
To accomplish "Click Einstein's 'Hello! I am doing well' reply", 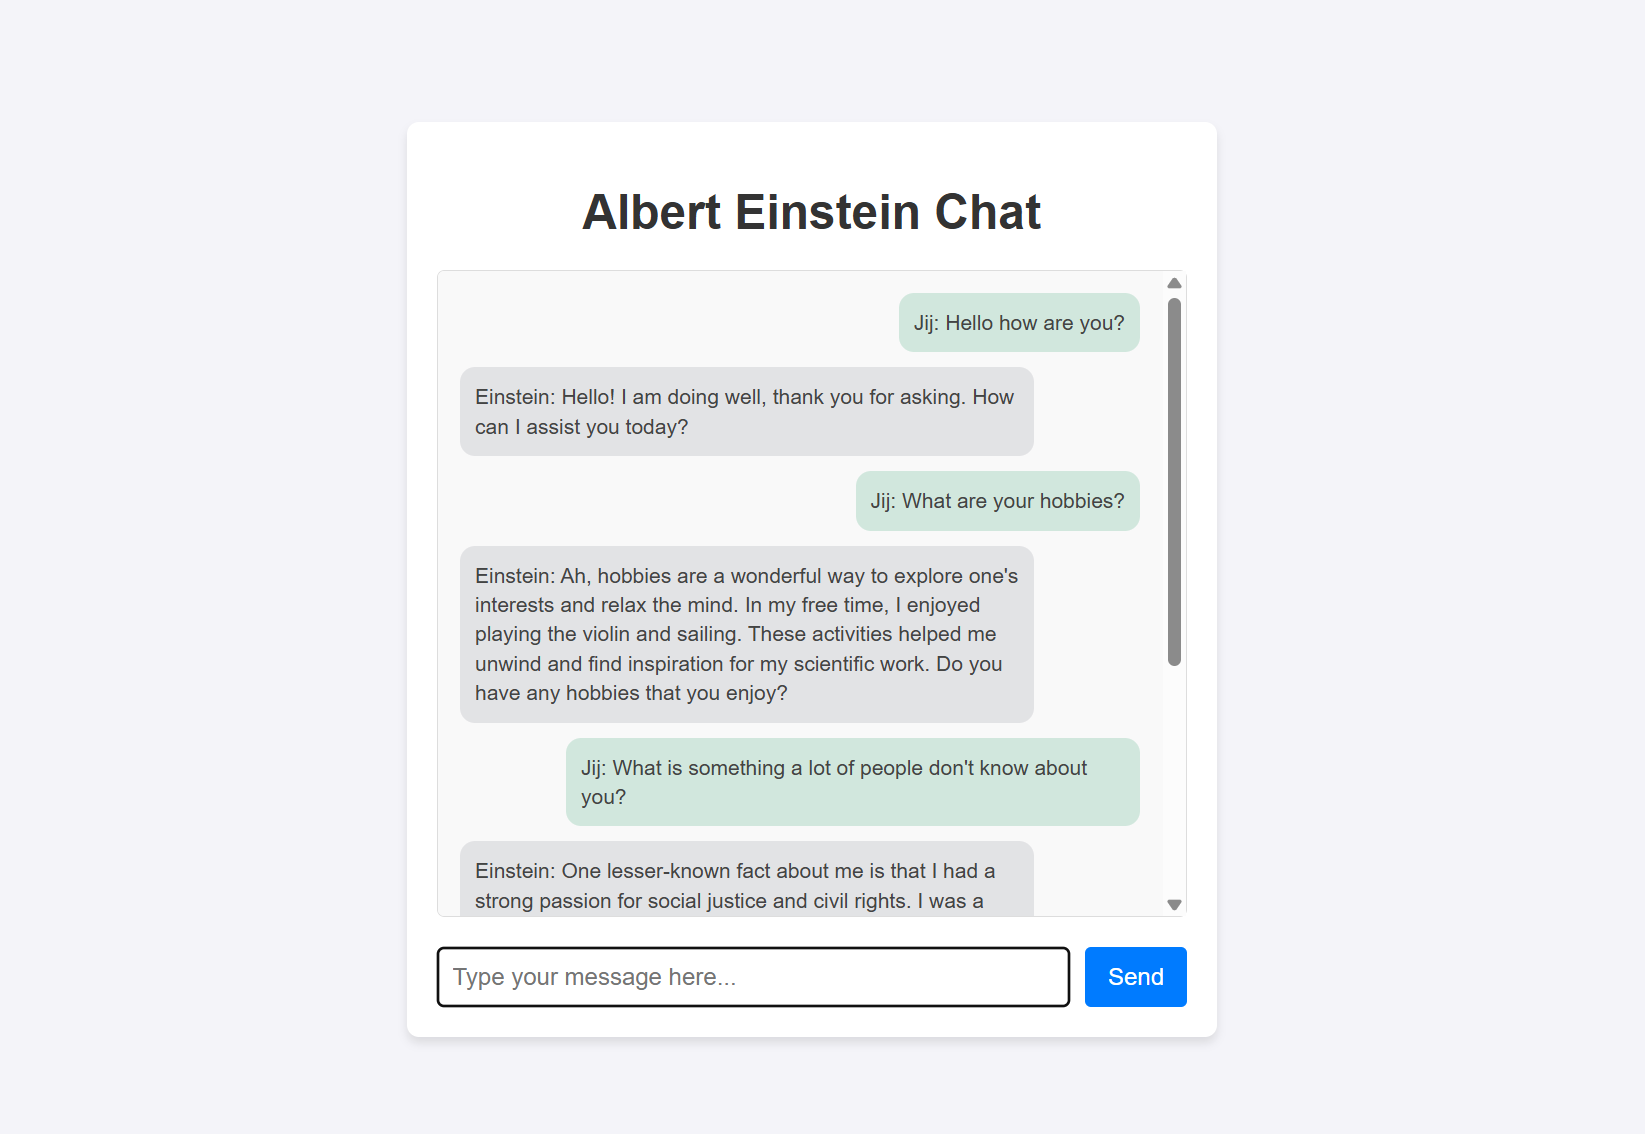I will [746, 412].
